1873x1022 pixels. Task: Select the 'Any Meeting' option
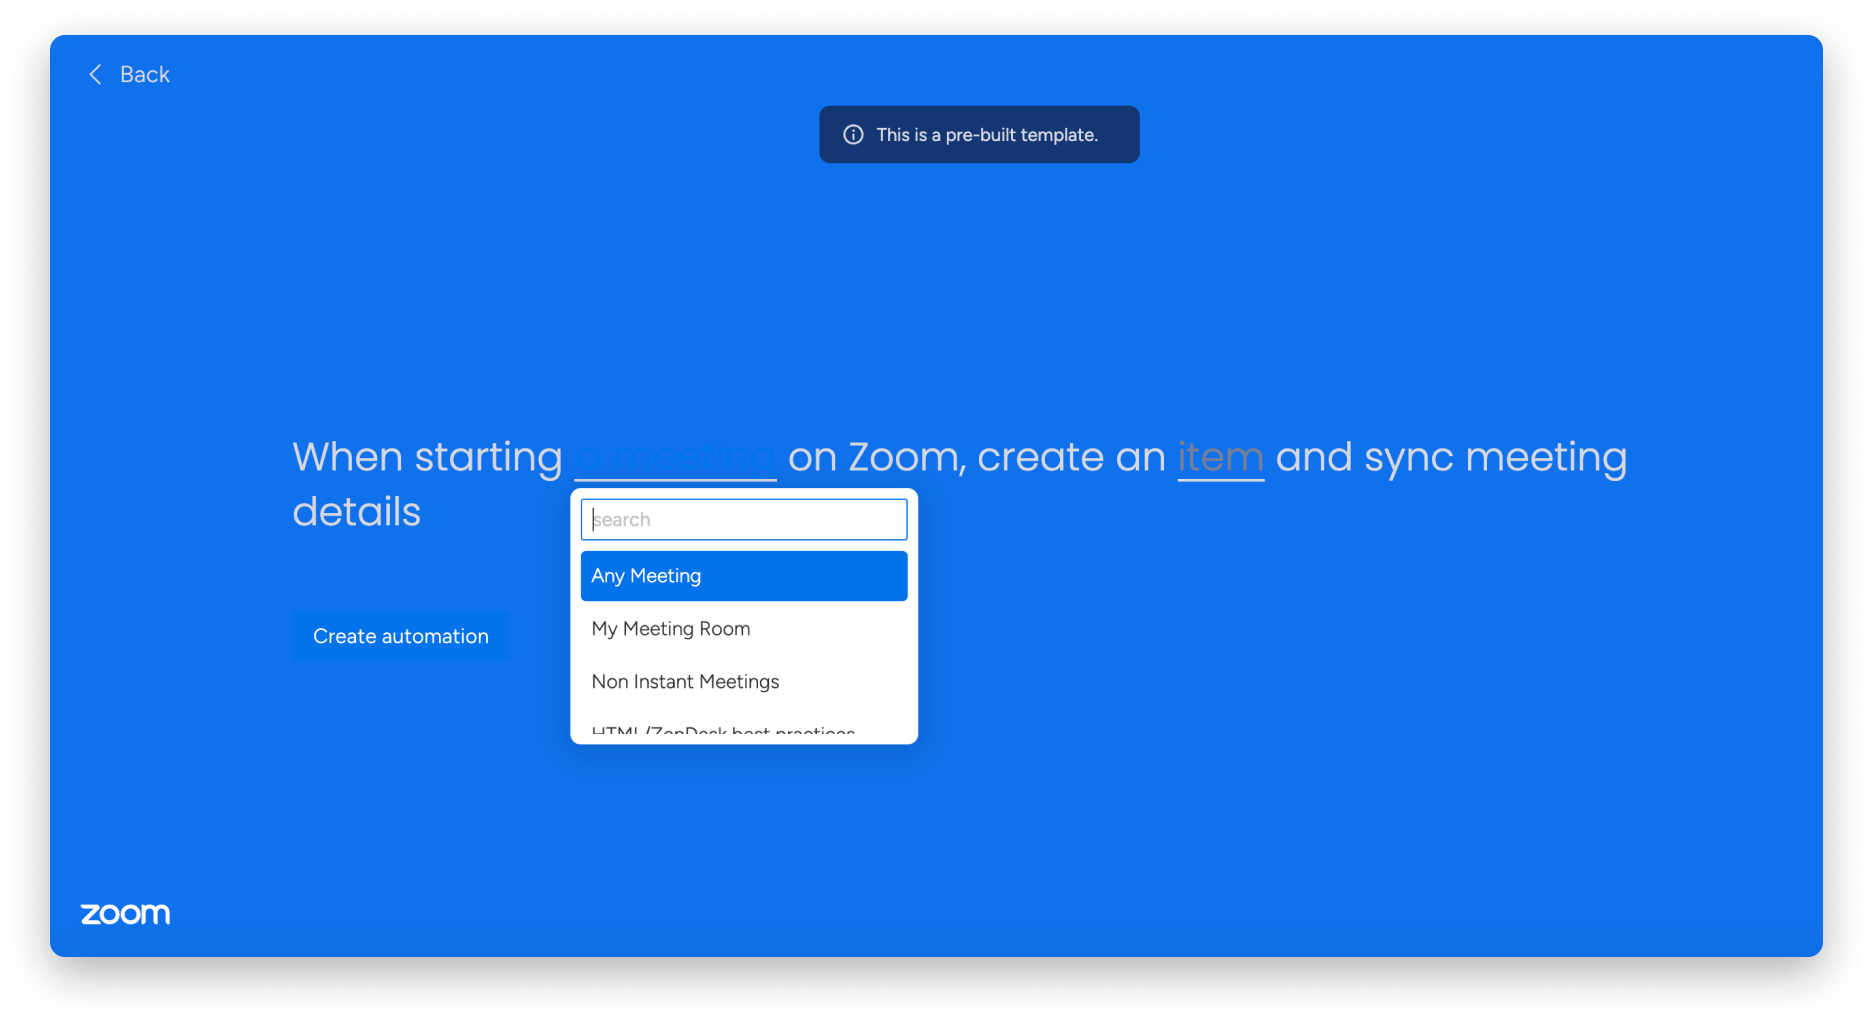[x=744, y=576]
